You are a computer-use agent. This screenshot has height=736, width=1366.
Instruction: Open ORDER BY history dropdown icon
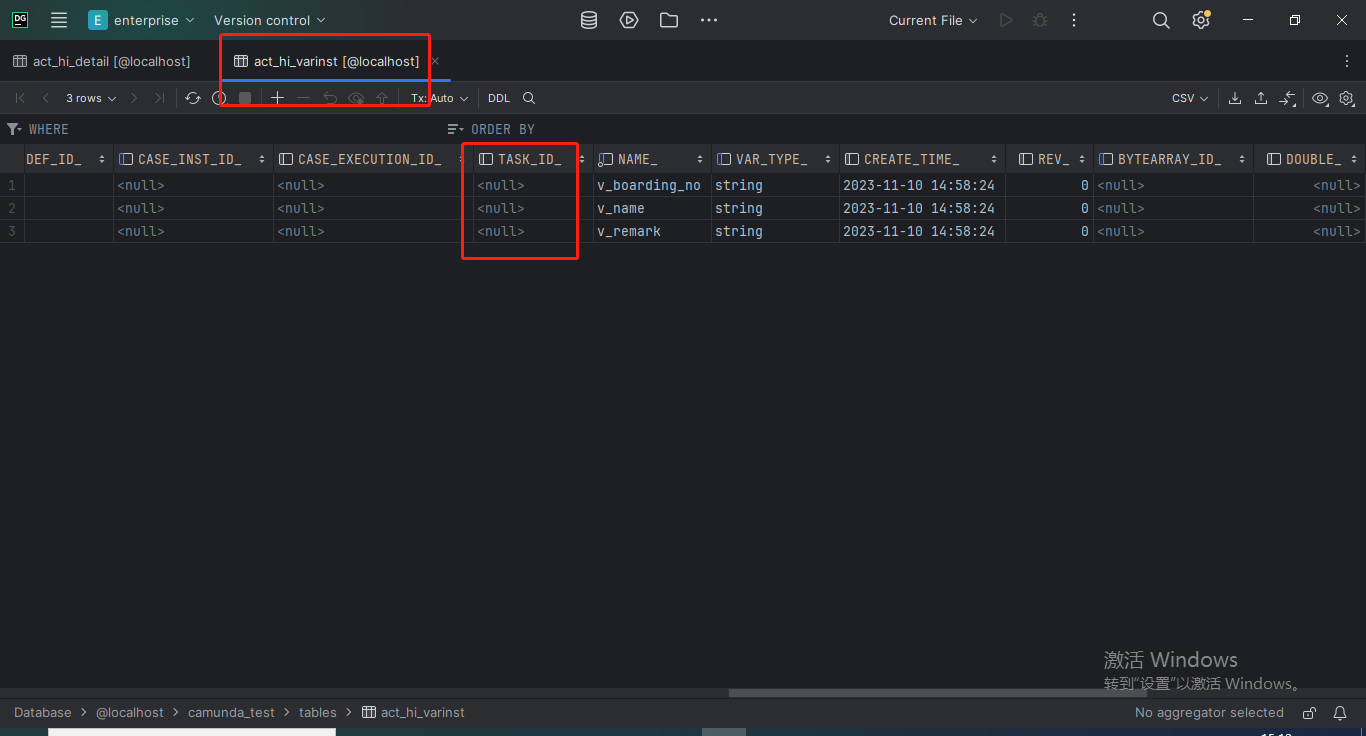[455, 129]
